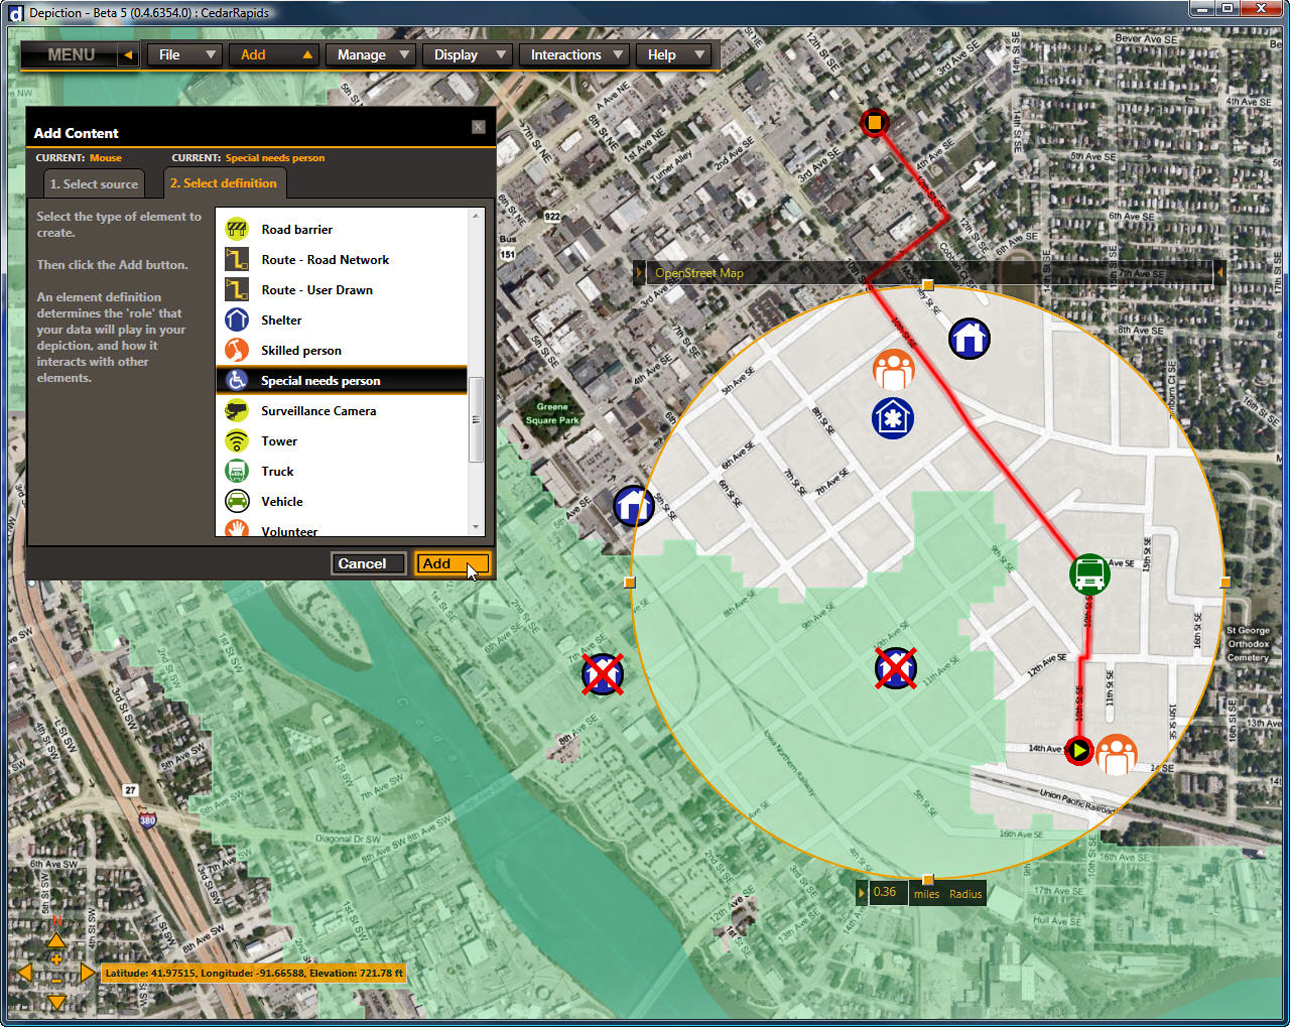Select the Surveillance Camera icon in the list
Viewport: 1290px width, 1027px height.
click(236, 410)
